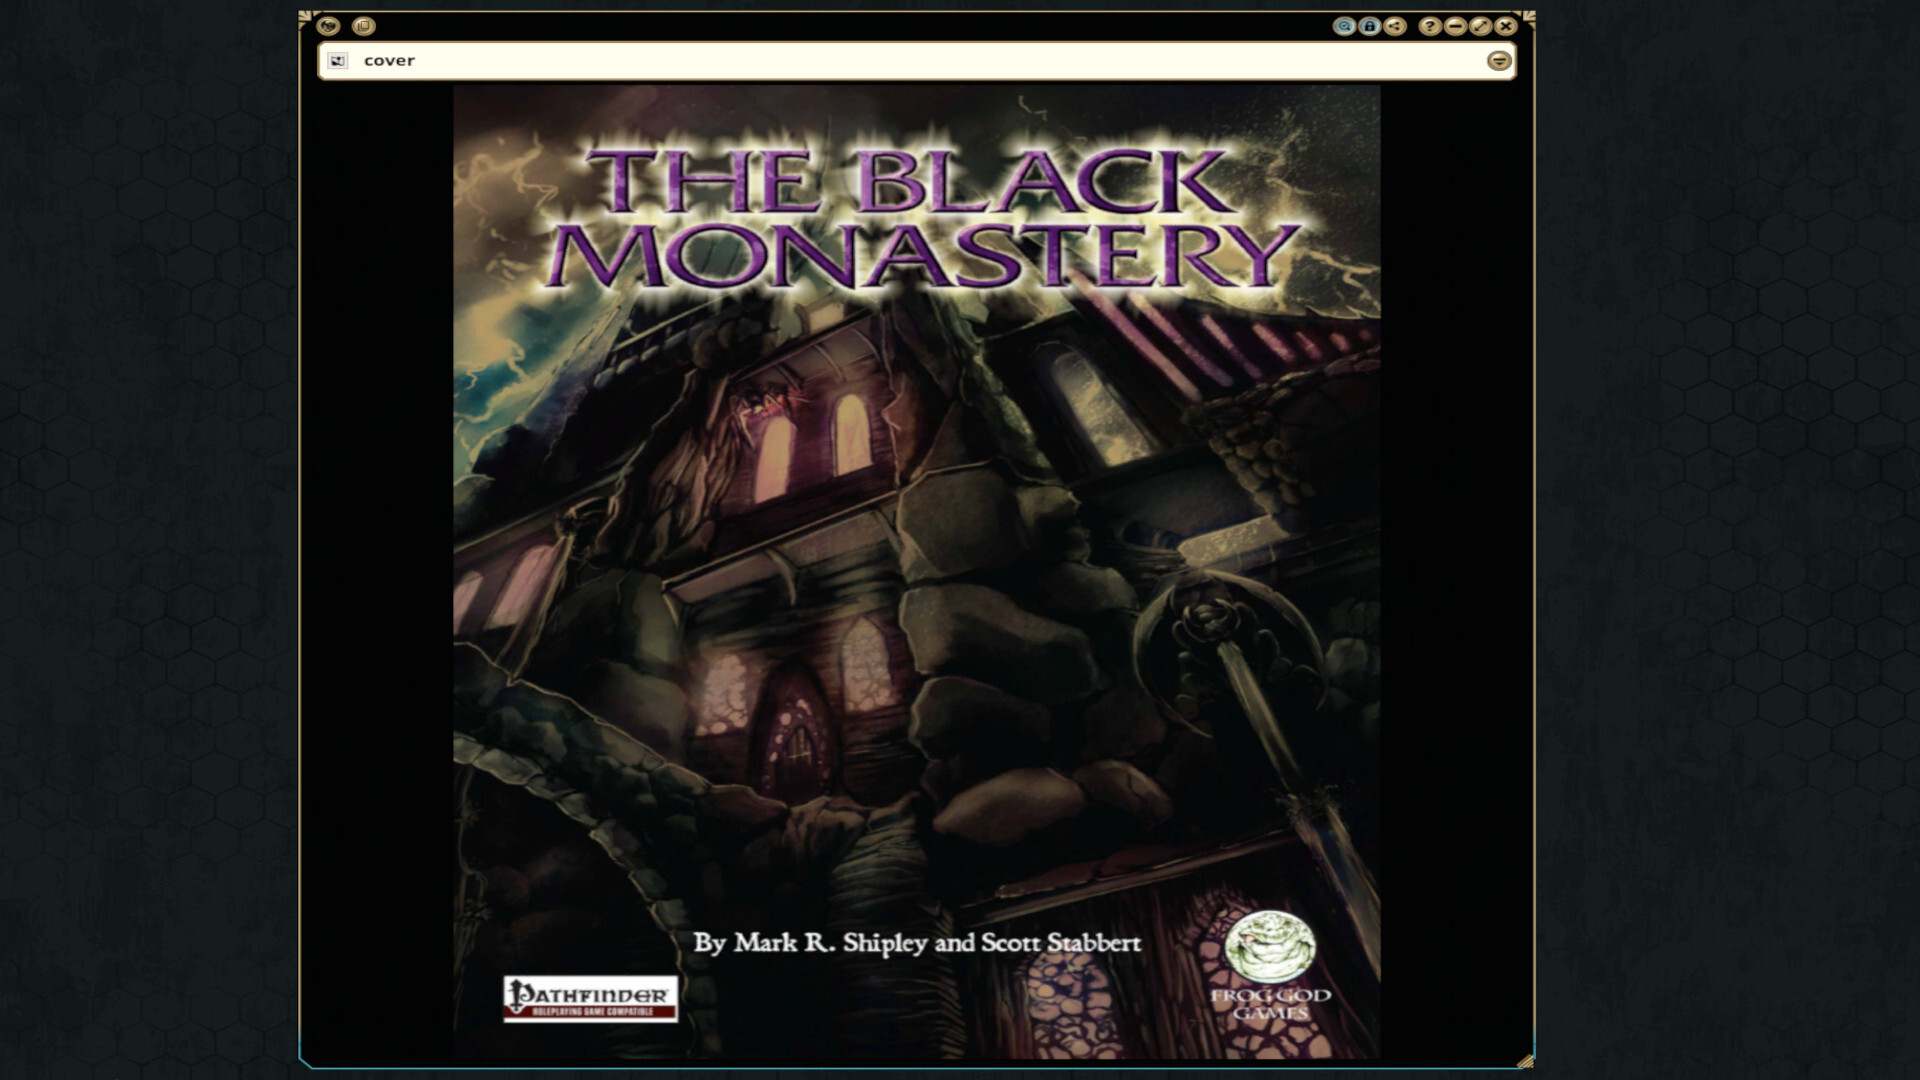Click the window resize corner handle
This screenshot has height=1080, width=1920.
(1524, 1061)
